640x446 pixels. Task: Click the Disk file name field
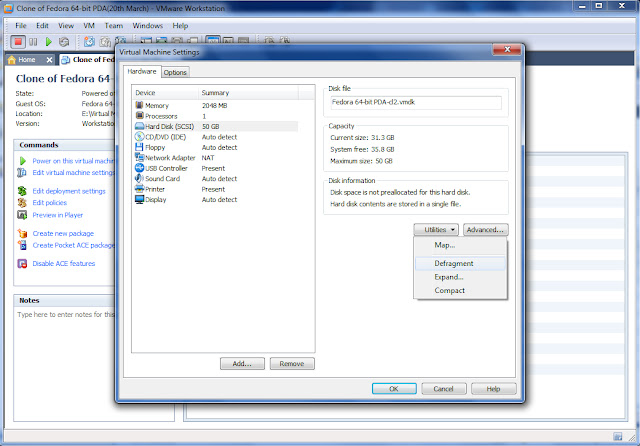[x=416, y=102]
